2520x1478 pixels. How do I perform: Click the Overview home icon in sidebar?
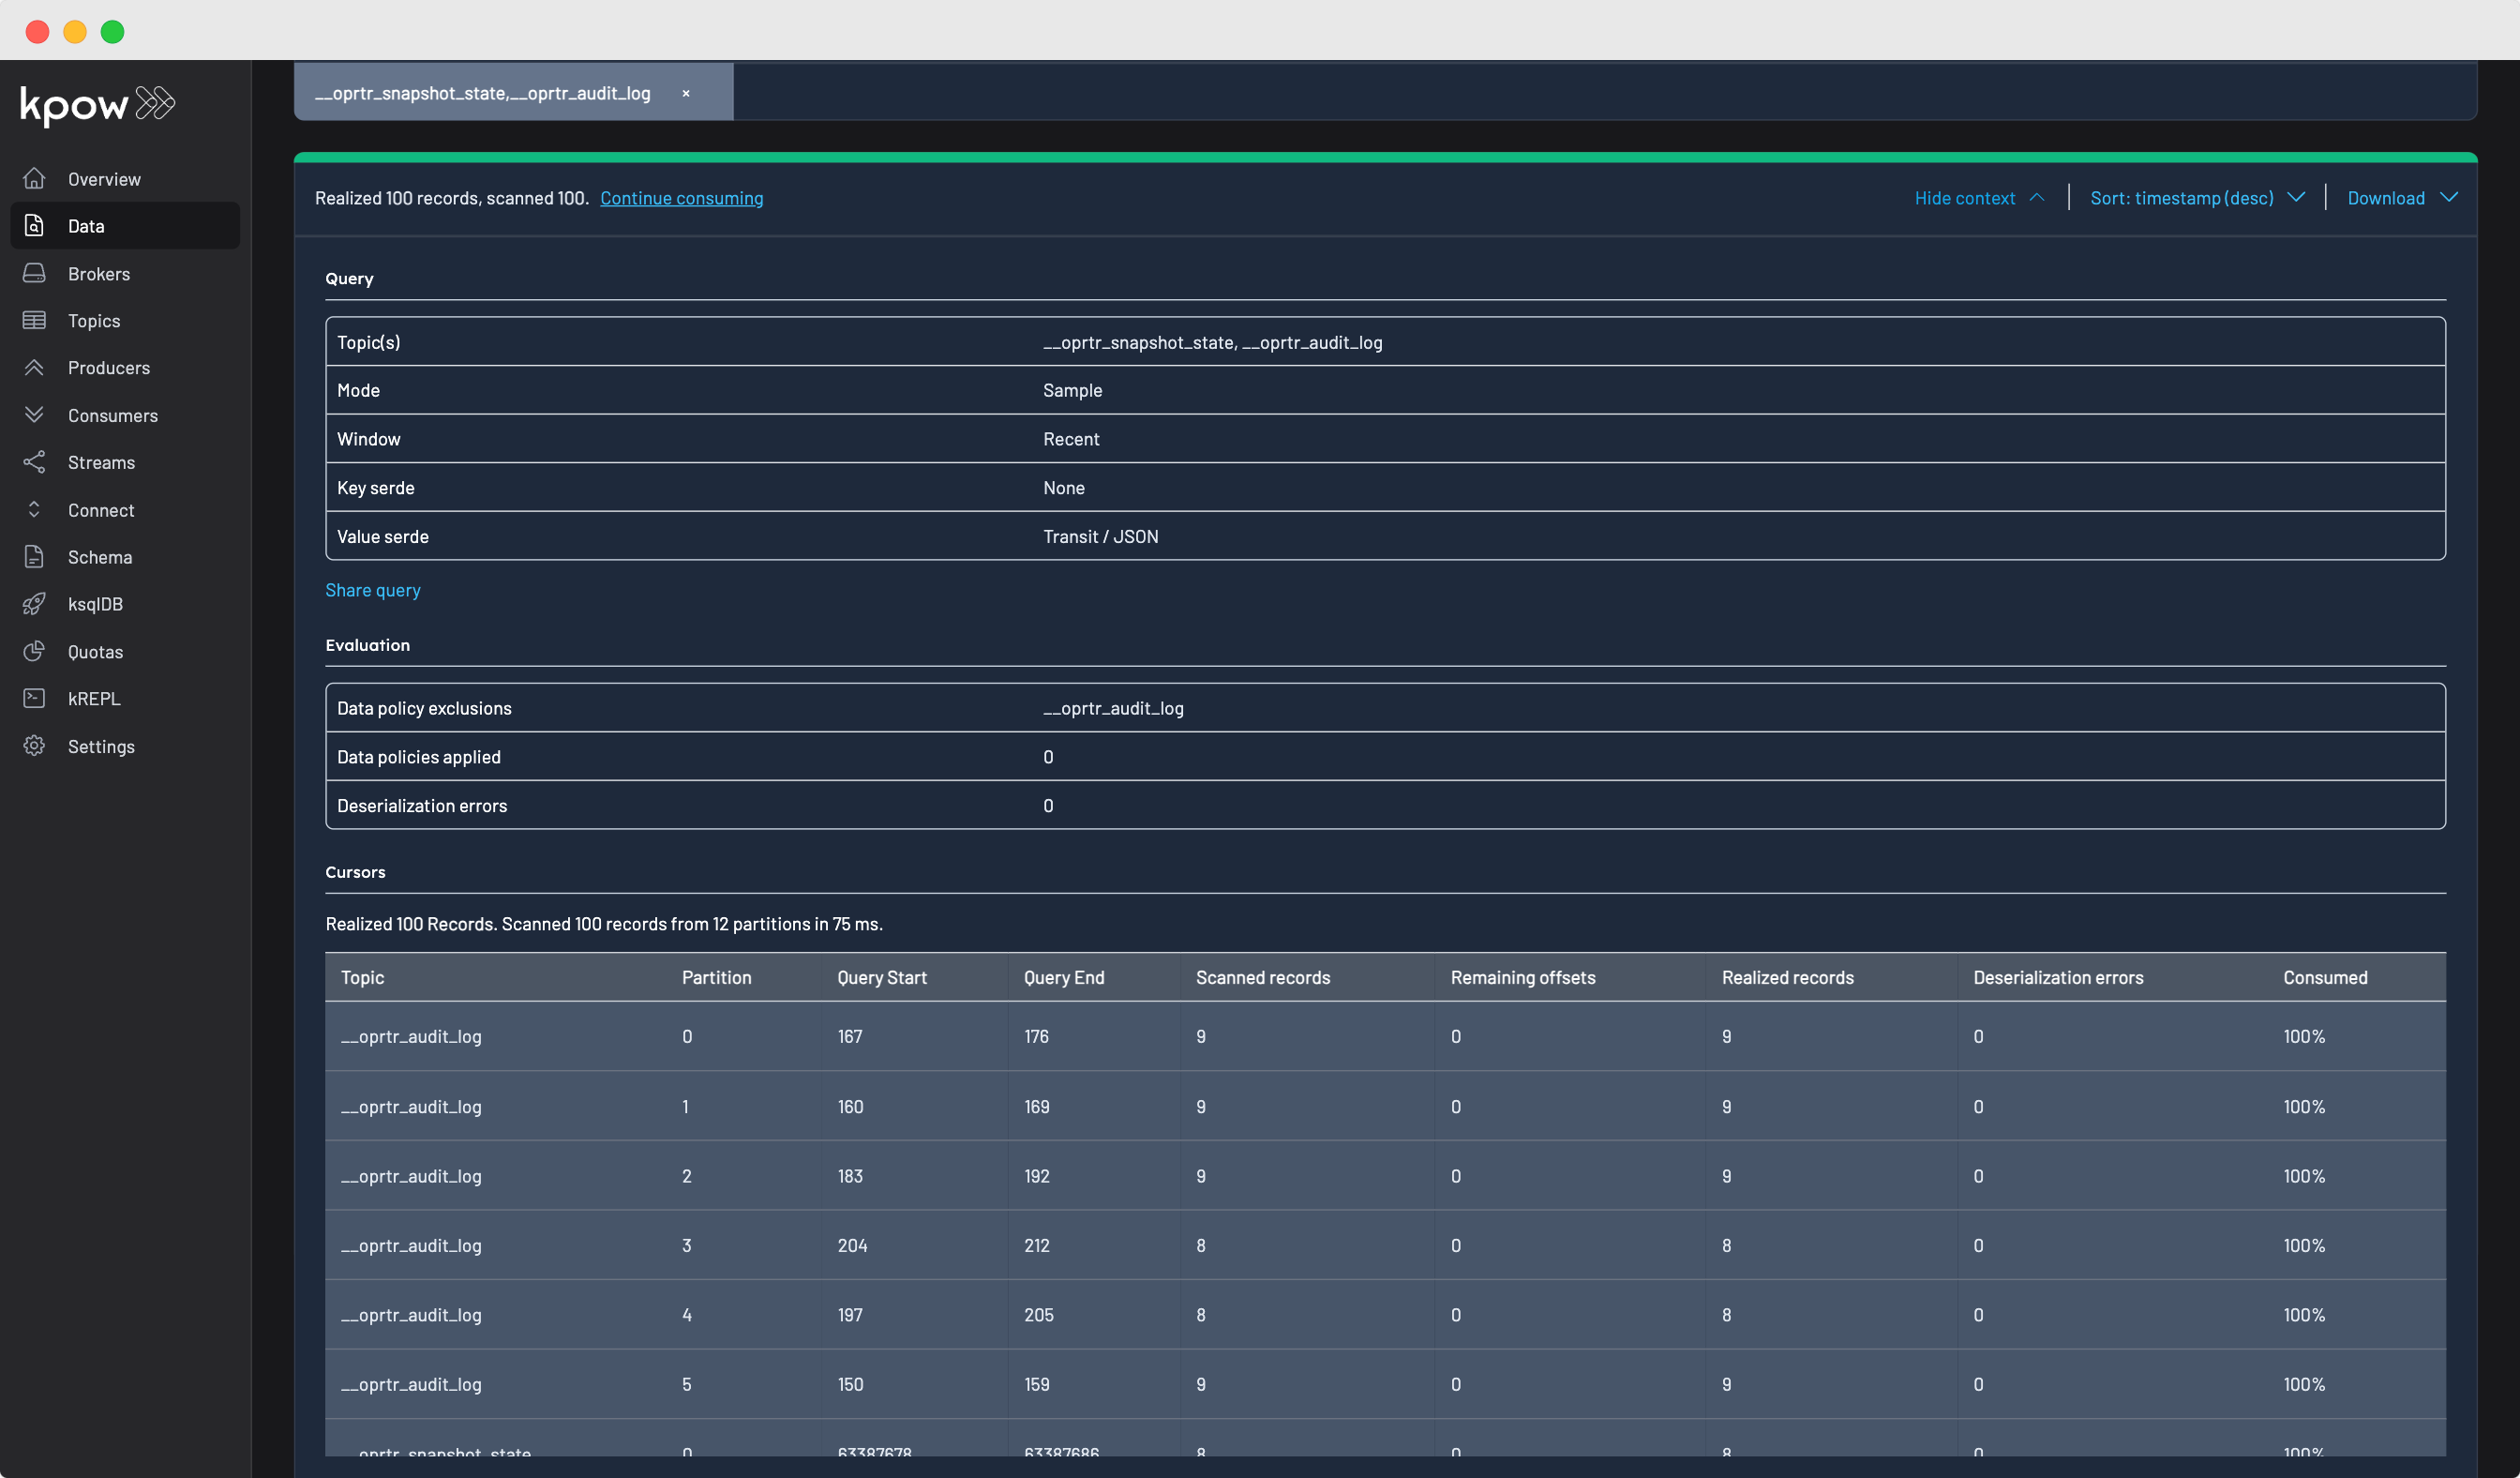(34, 178)
